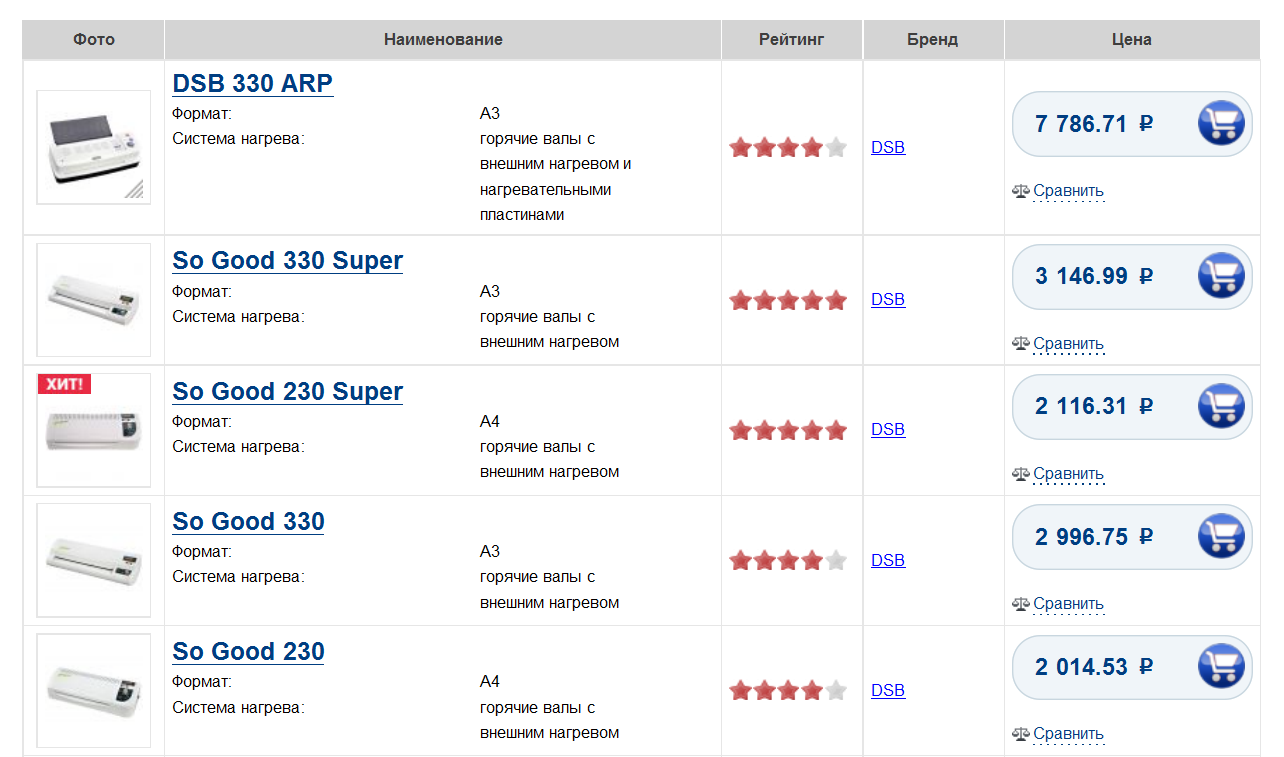Click scales icon in So Good 330 Super row
Viewport: 1284px width, 757px height.
(1021, 343)
